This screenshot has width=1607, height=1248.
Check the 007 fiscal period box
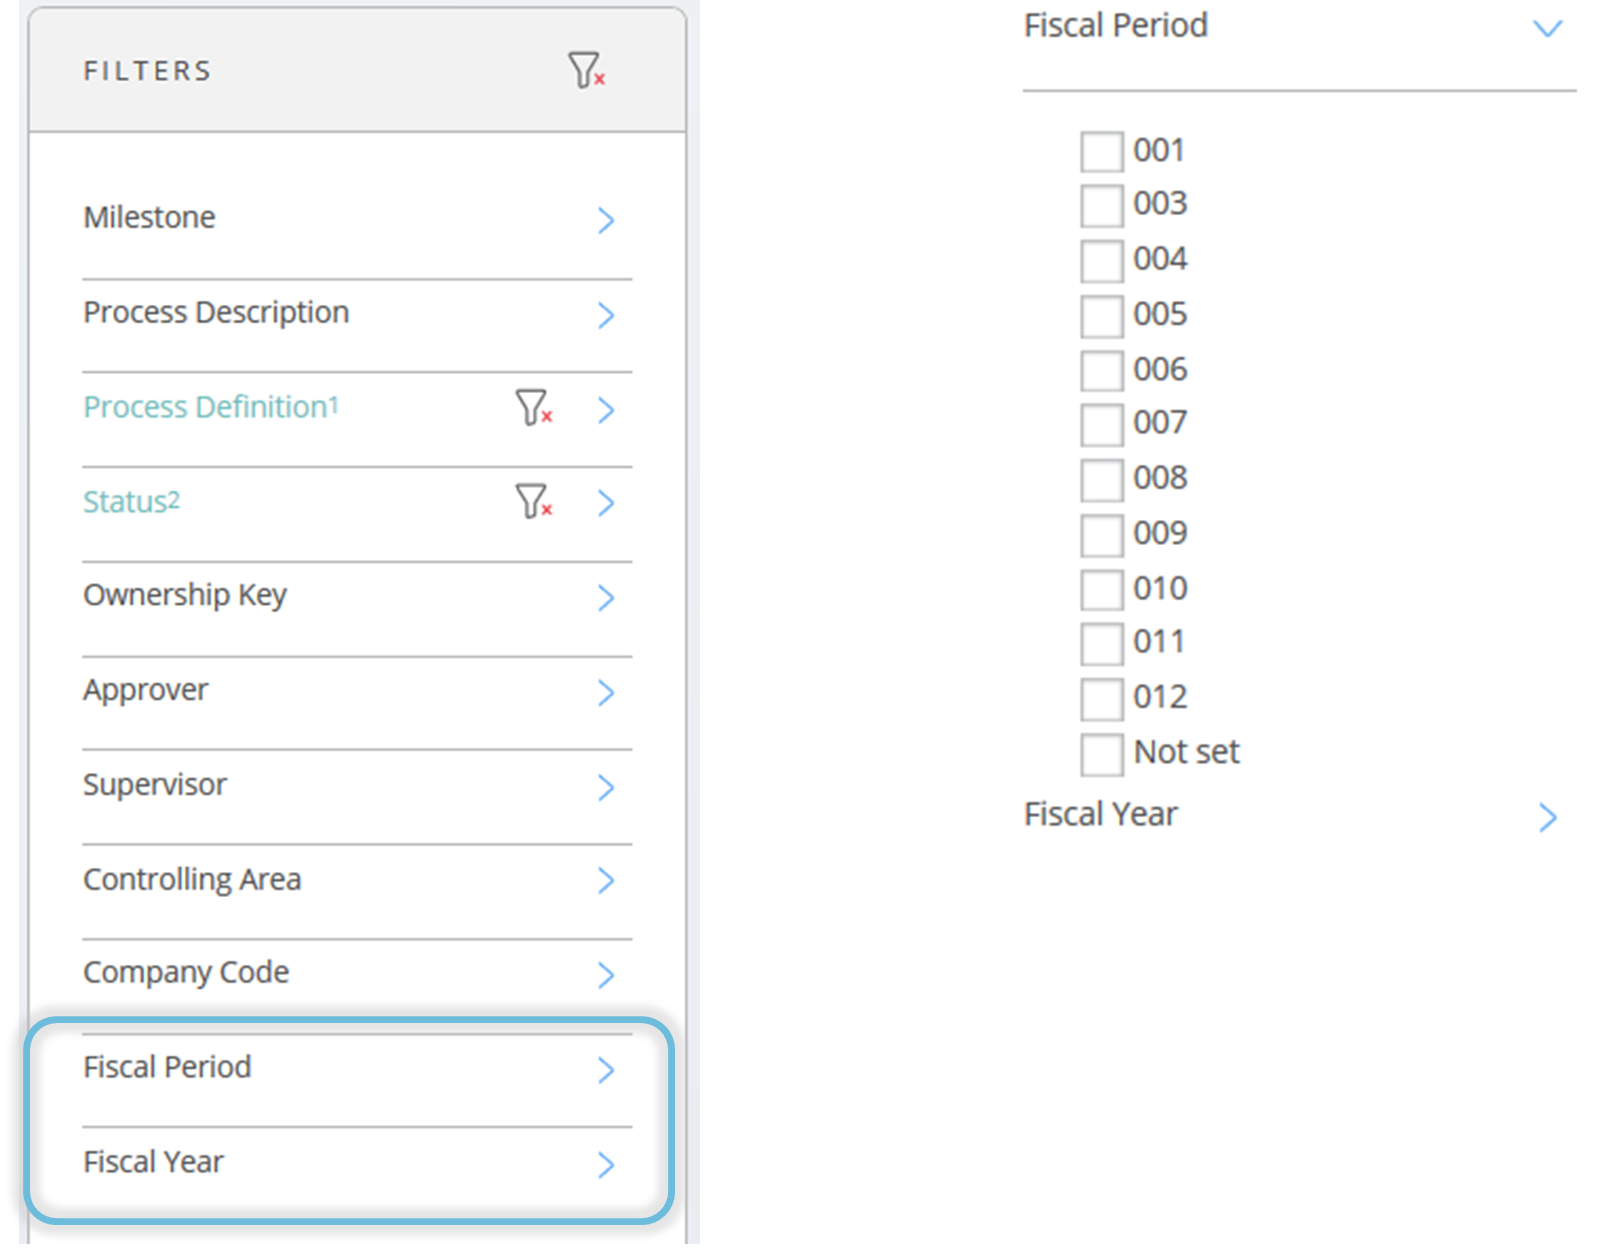tap(1102, 425)
